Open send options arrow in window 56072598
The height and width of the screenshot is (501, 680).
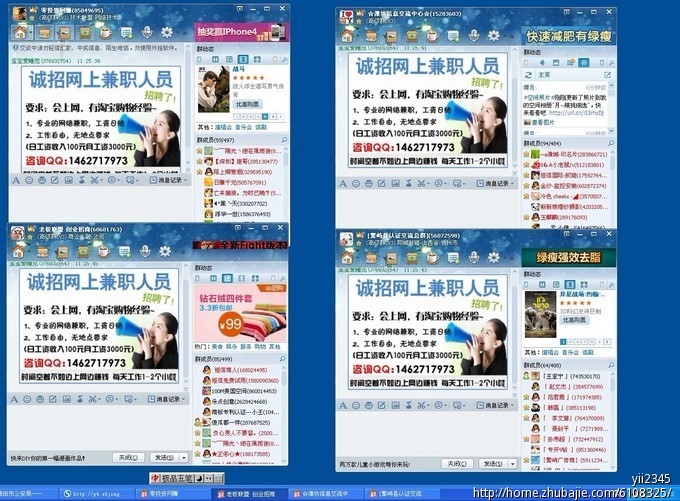513,464
